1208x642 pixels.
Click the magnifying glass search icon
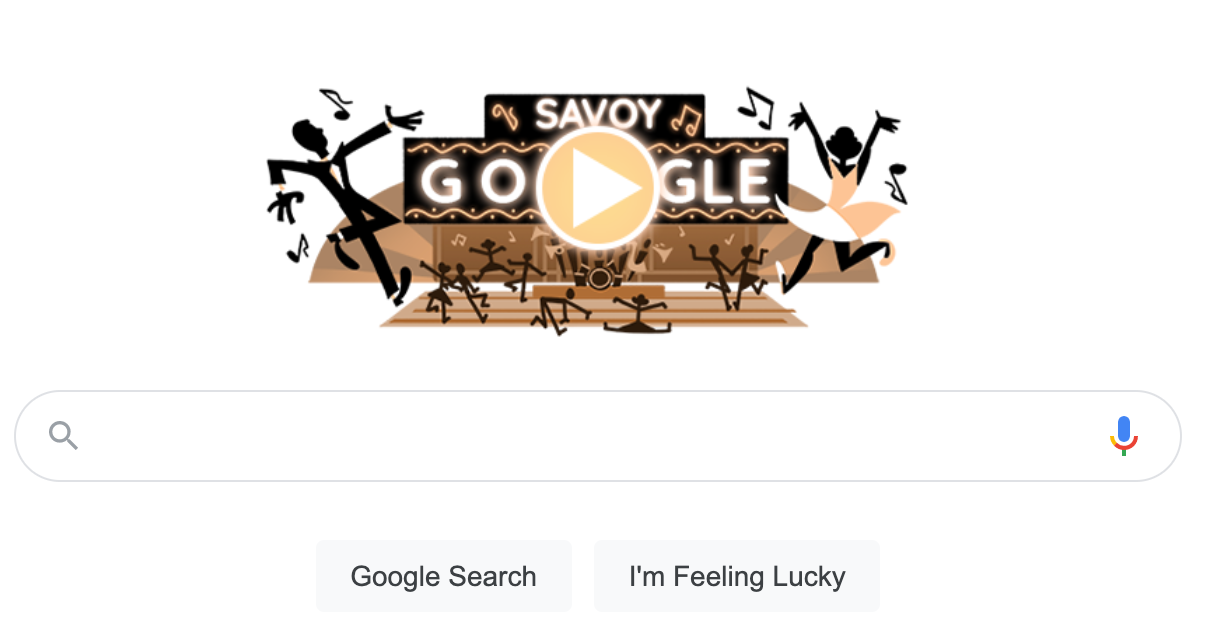click(63, 435)
